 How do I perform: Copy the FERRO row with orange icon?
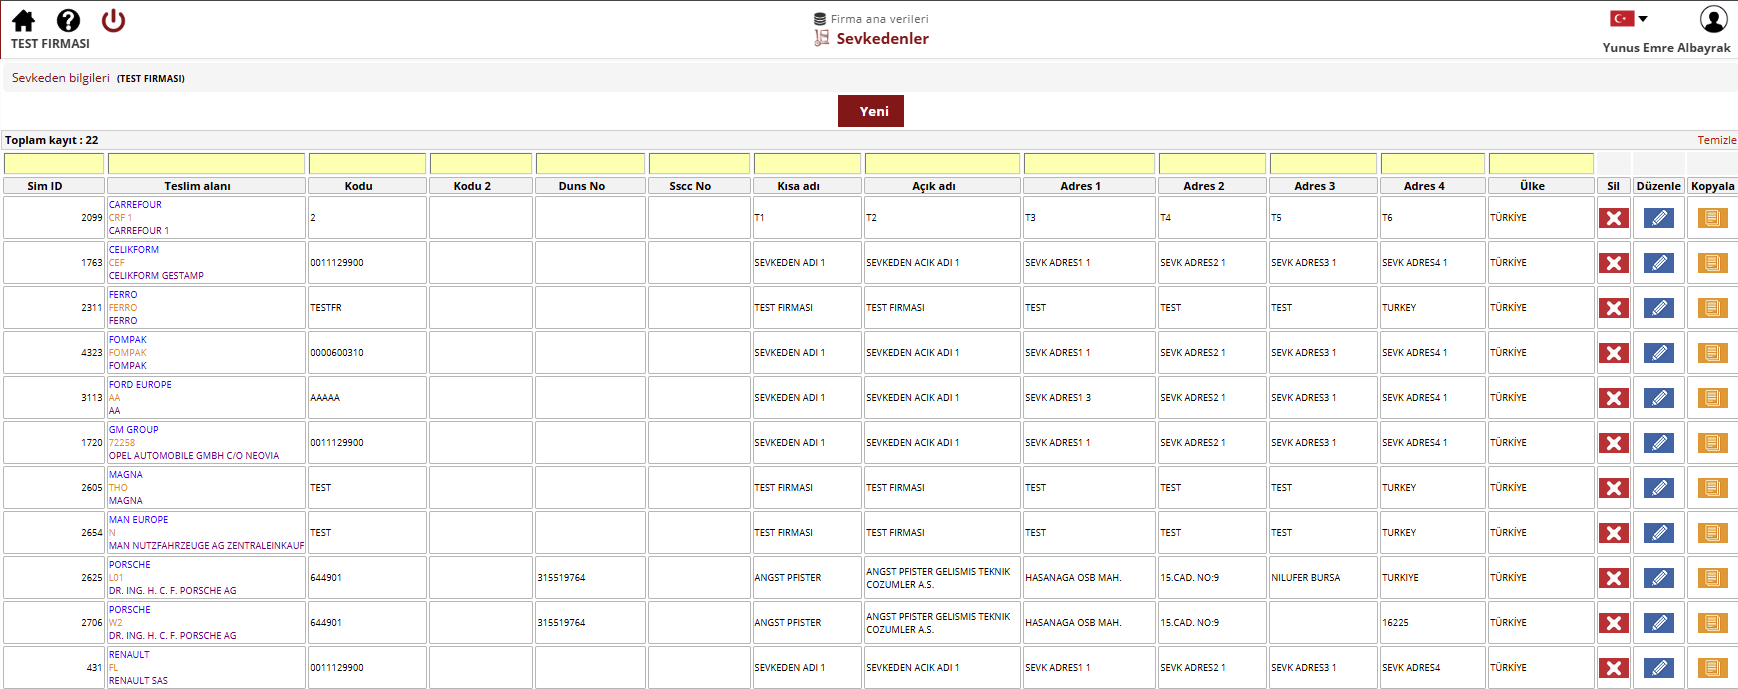1712,308
